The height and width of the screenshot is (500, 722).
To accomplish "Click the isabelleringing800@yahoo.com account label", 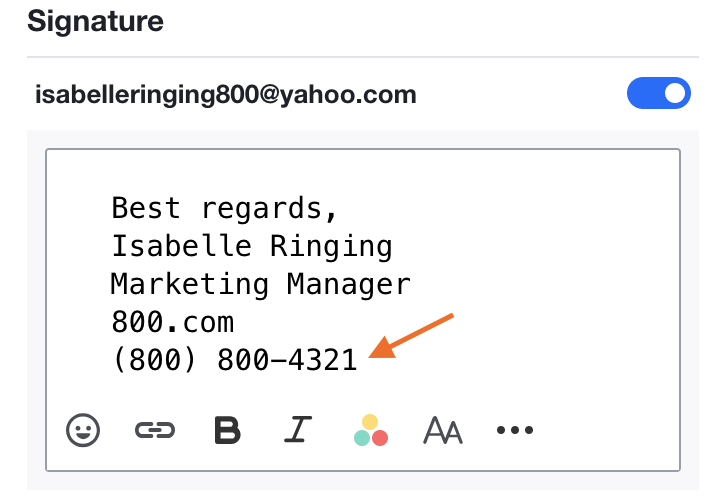I will [x=226, y=94].
